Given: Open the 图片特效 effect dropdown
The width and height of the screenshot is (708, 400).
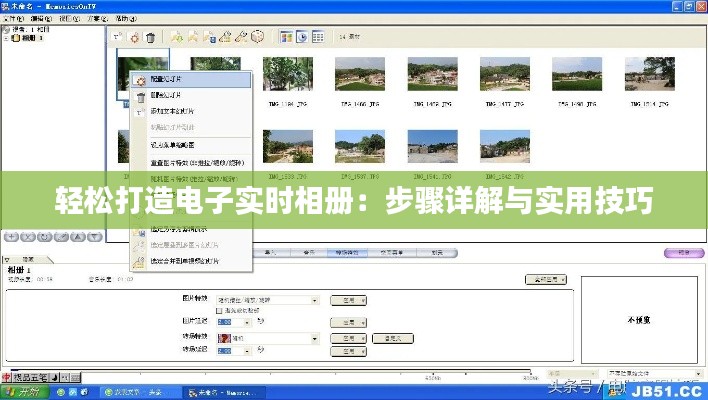Looking at the screenshot, I should pyautogui.click(x=315, y=299).
